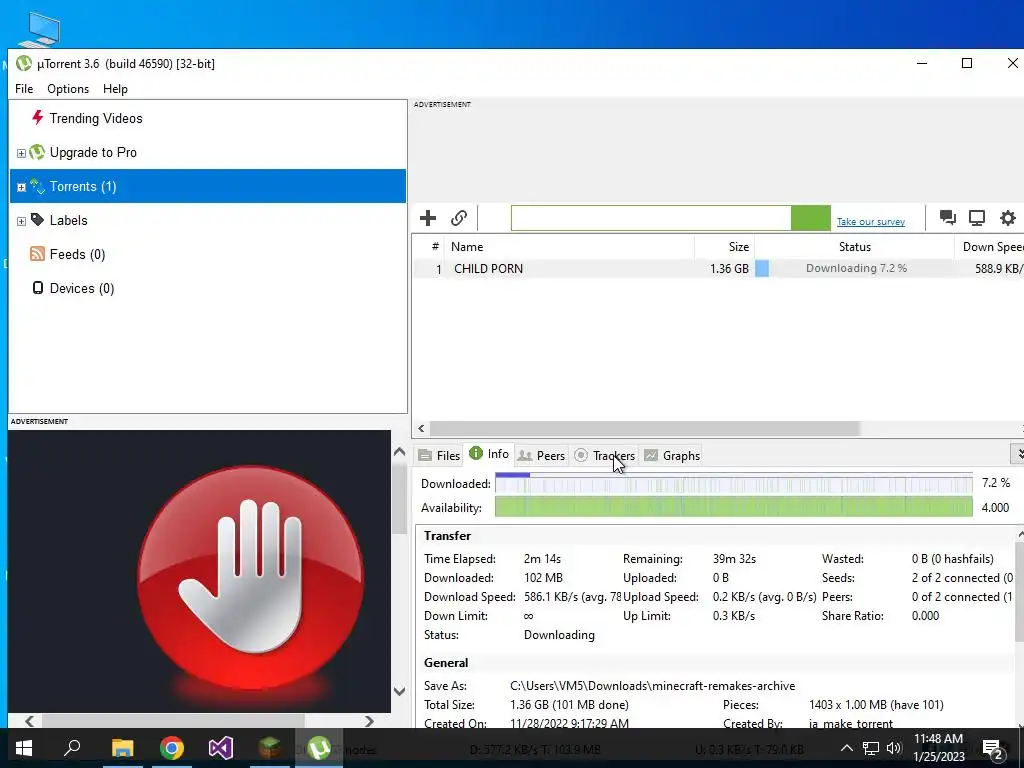The width and height of the screenshot is (1024, 768).
Task: Click the Trending Videos lightning icon
Action: (x=38, y=118)
